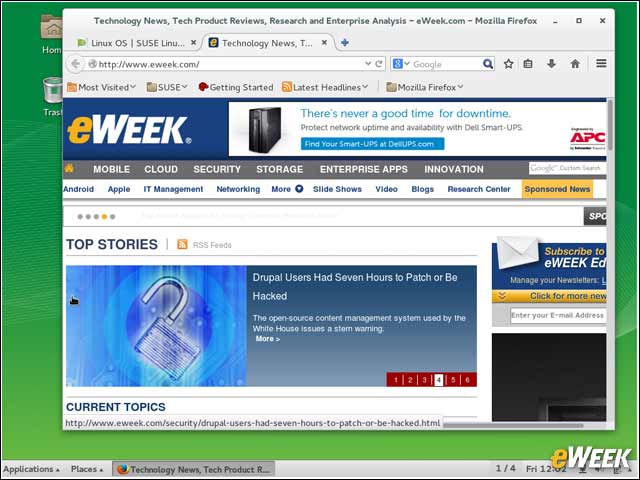The height and width of the screenshot is (480, 640).
Task: Open the STORAGE nav section
Action: (280, 169)
